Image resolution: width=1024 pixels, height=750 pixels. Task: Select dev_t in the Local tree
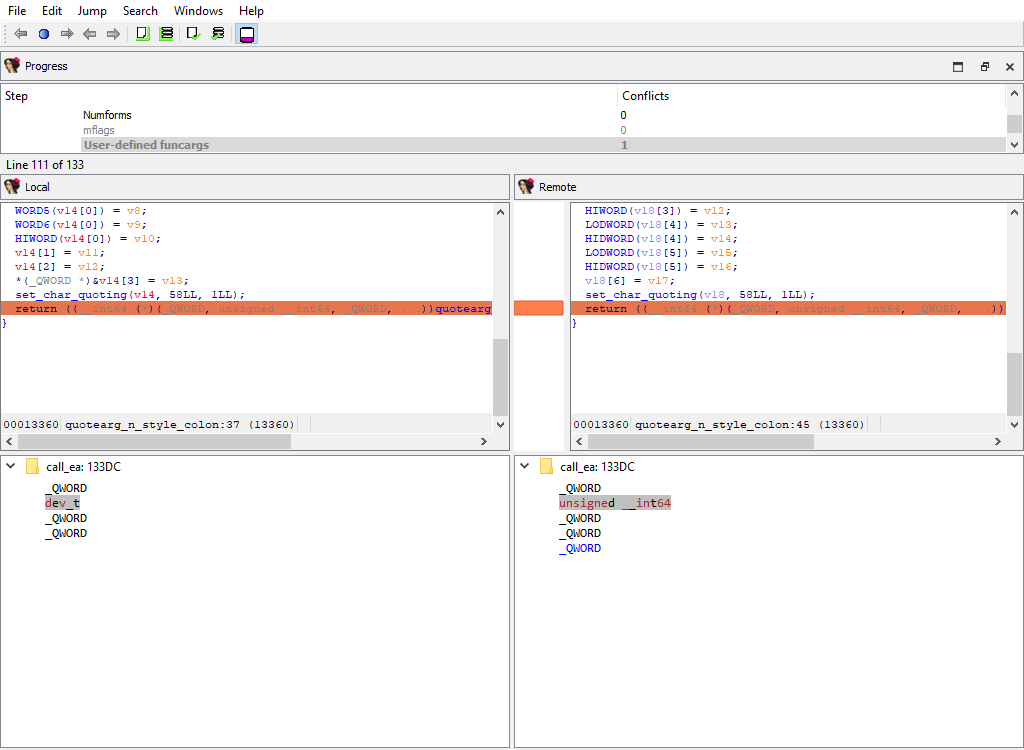(x=62, y=503)
